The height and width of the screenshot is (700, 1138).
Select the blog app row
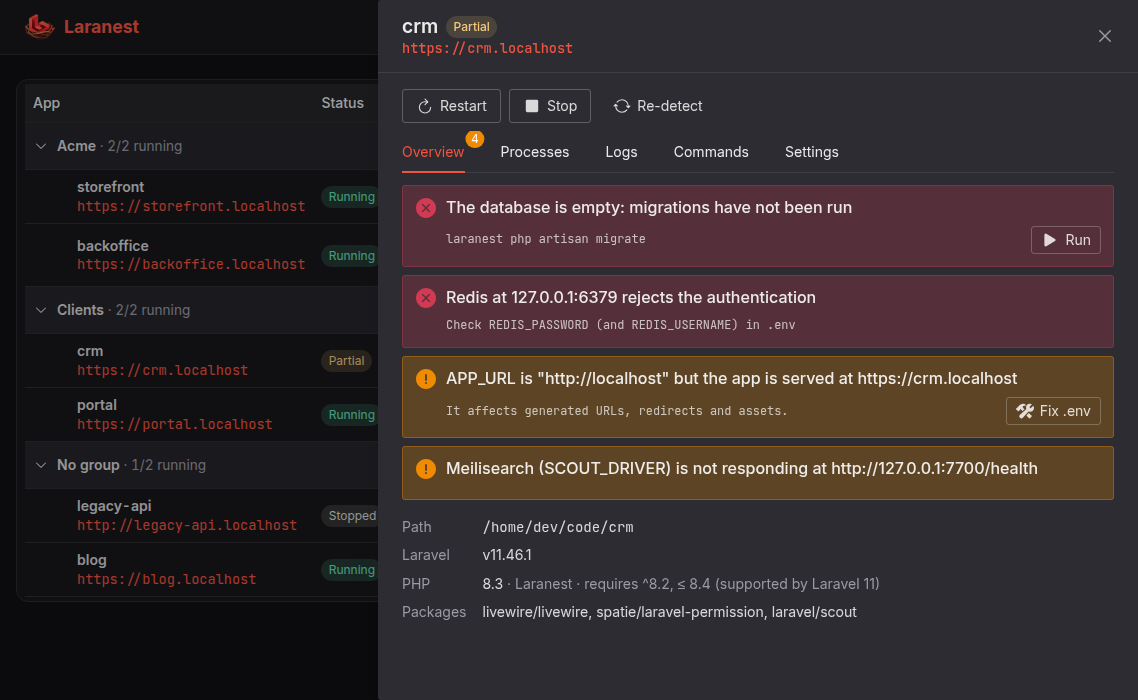pos(202,570)
